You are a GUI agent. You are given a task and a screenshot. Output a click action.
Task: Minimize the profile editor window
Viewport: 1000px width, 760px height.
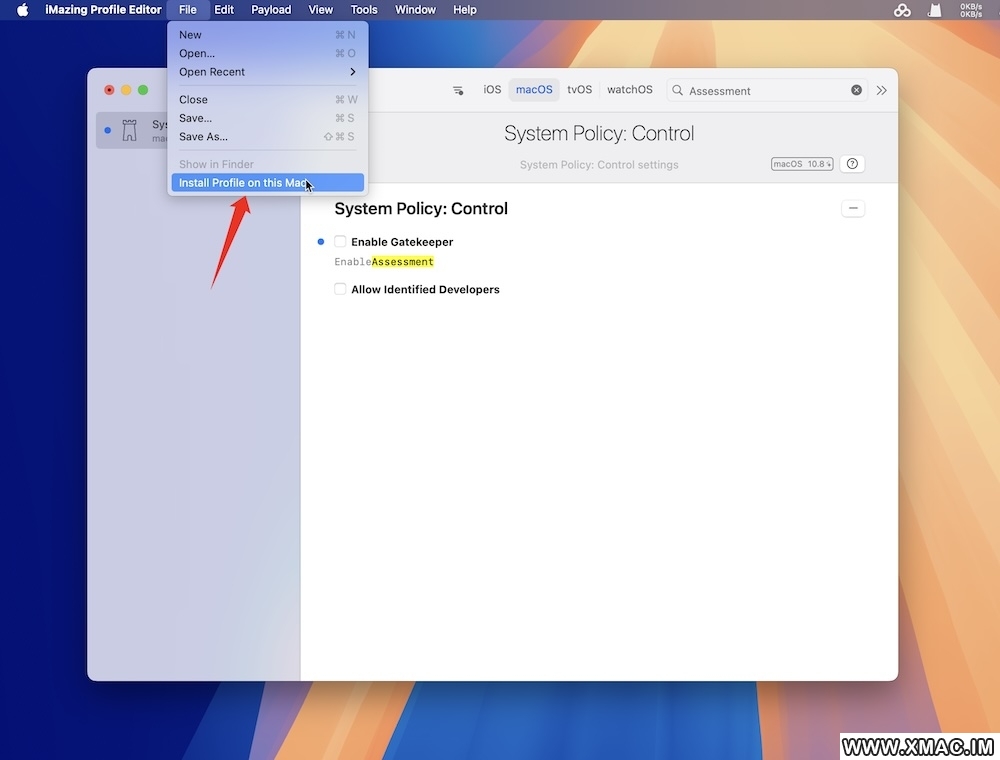126,90
